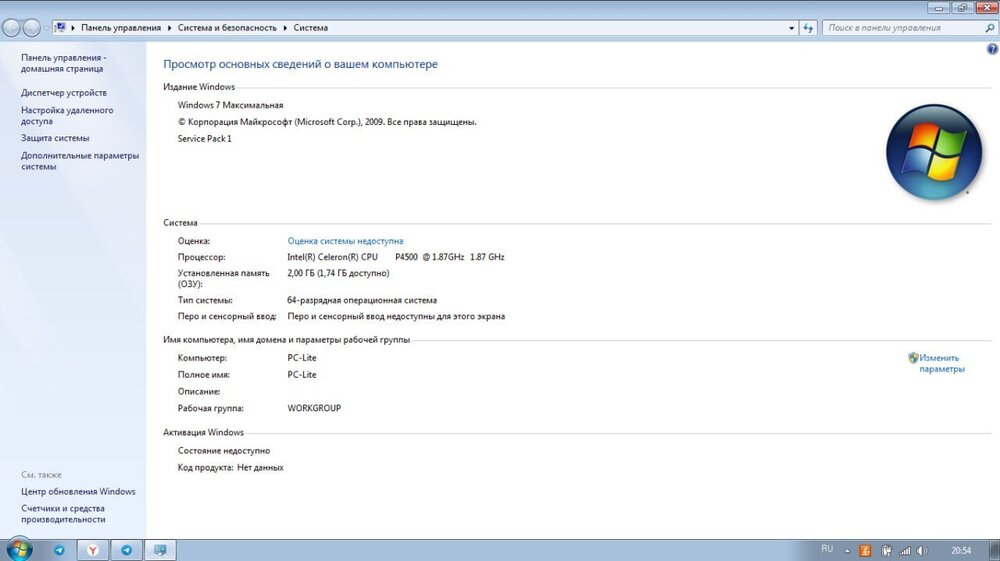The width and height of the screenshot is (1000, 561).
Task: Click the computer icon in address bar
Action: [x=61, y=27]
